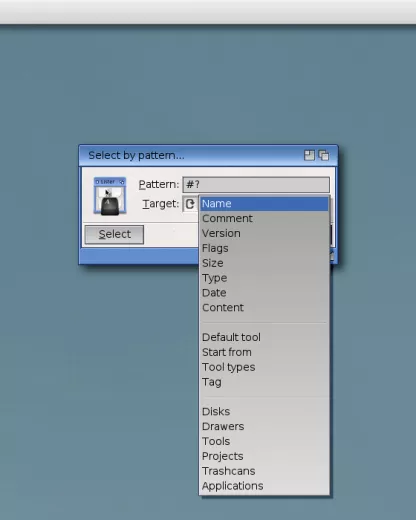The image size is (416, 520).
Task: Select Type from the popup menu
Action: (x=264, y=278)
